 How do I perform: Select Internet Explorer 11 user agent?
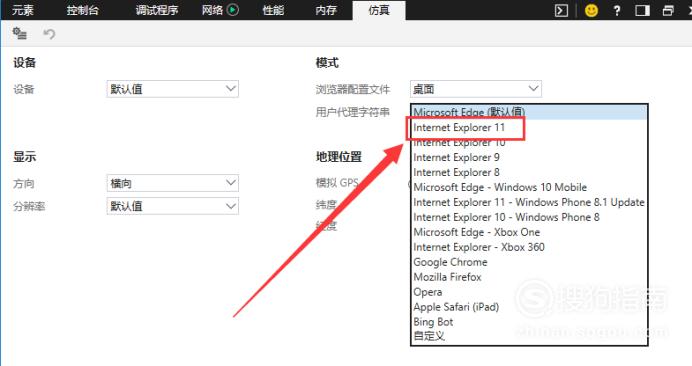tap(529, 128)
